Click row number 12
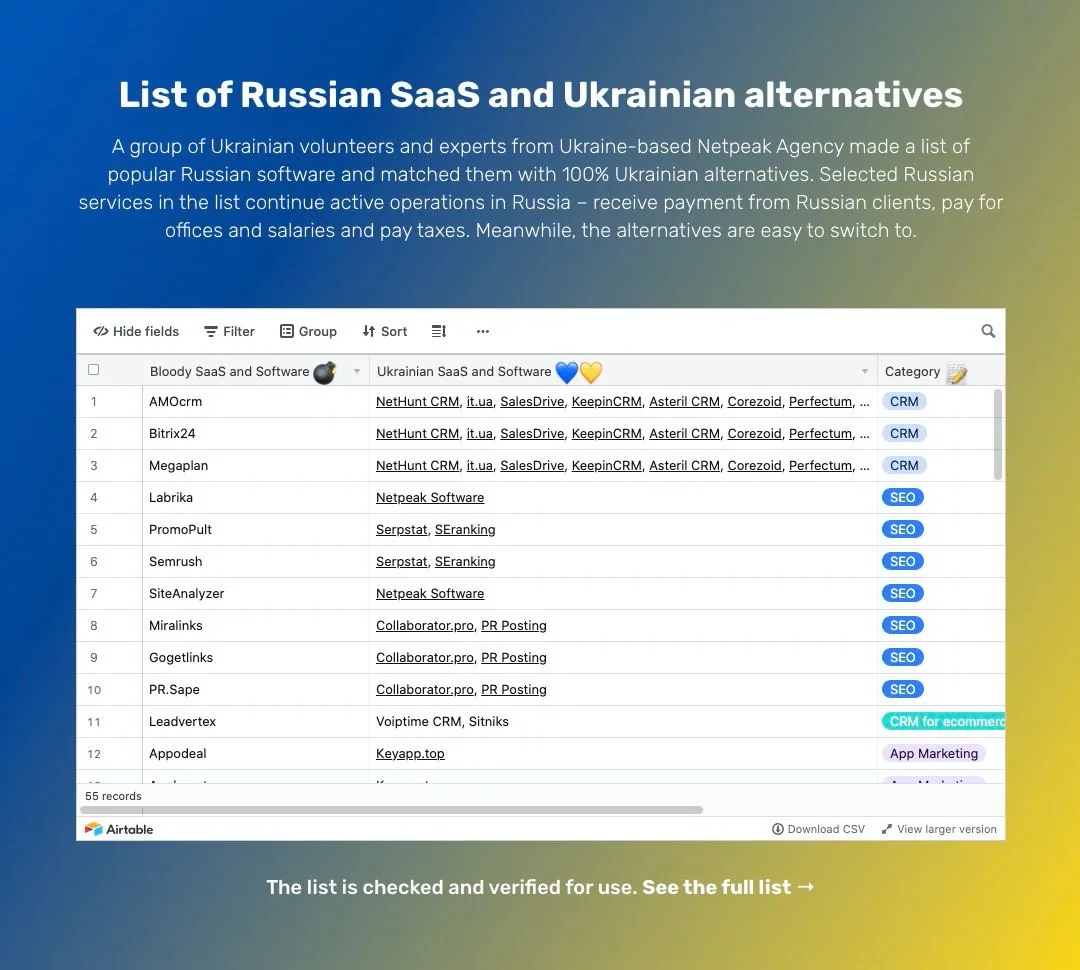1080x970 pixels. pyautogui.click(x=94, y=754)
